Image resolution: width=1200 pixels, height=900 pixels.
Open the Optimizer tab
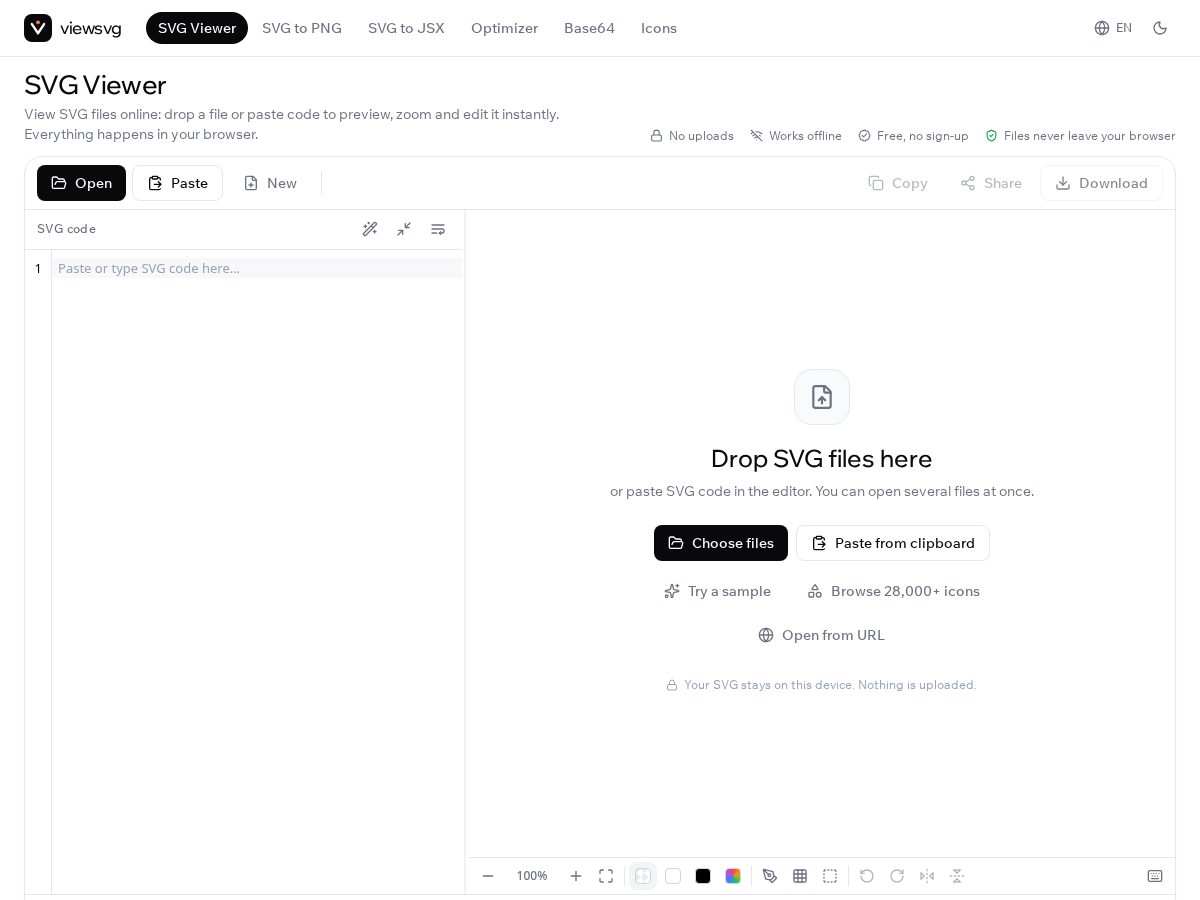[504, 28]
